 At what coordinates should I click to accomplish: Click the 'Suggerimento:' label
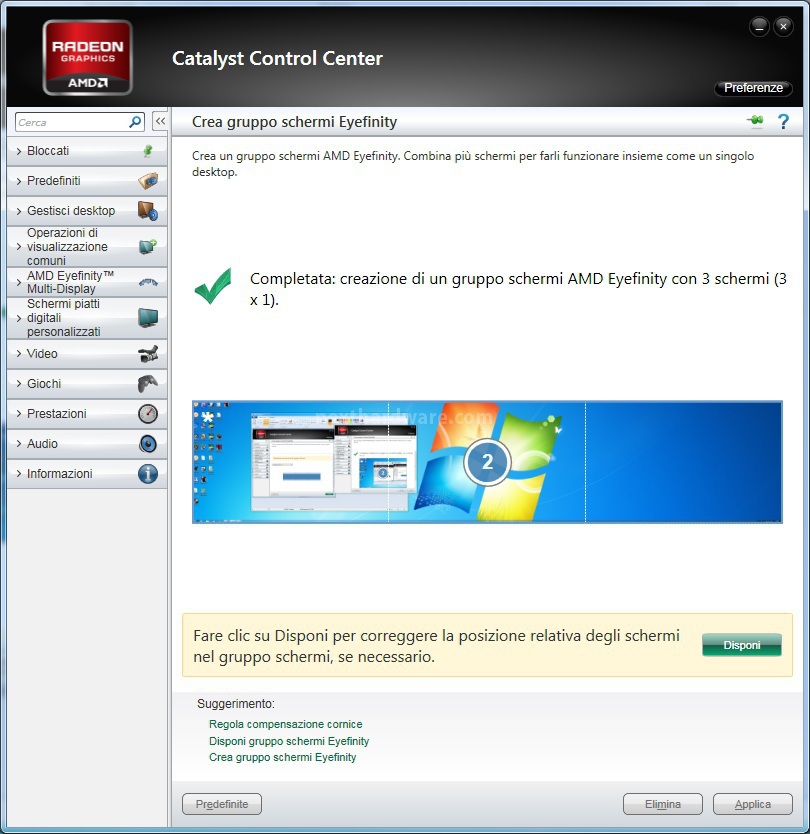tap(236, 704)
